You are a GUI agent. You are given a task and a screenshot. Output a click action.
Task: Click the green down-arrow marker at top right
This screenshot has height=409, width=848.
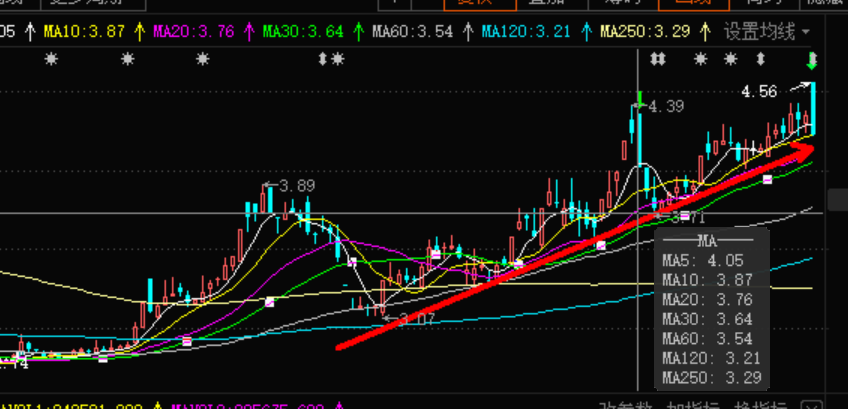(x=812, y=60)
